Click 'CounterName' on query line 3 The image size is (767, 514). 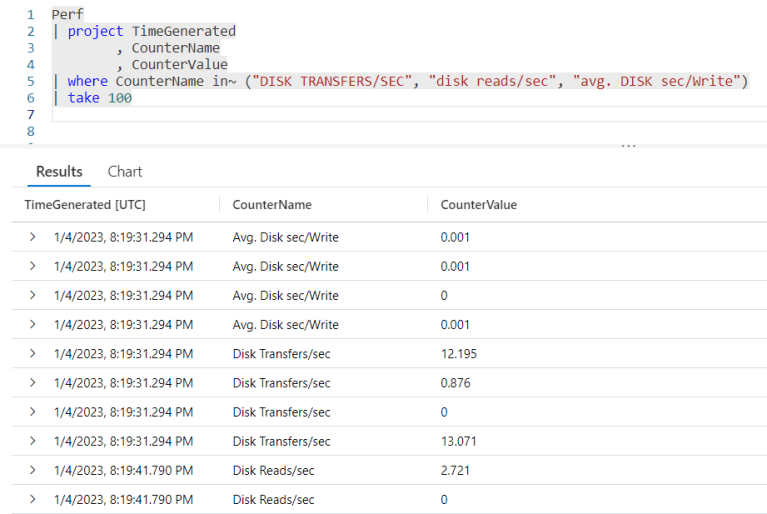click(176, 48)
